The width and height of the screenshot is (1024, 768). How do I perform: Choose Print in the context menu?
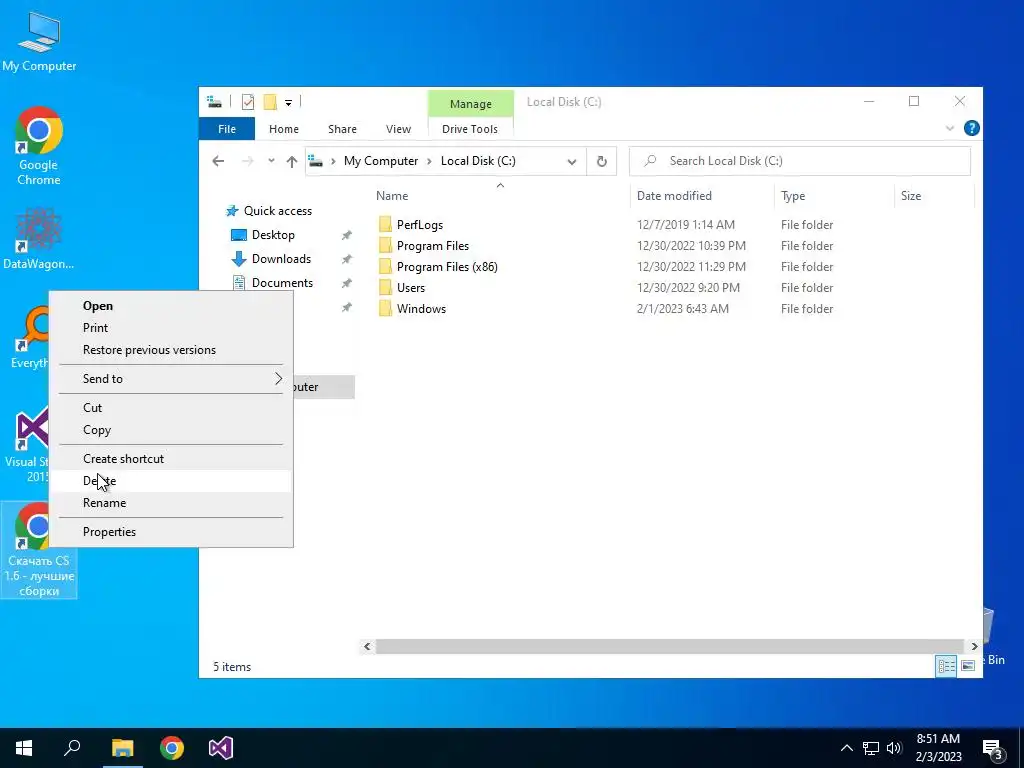click(171, 328)
